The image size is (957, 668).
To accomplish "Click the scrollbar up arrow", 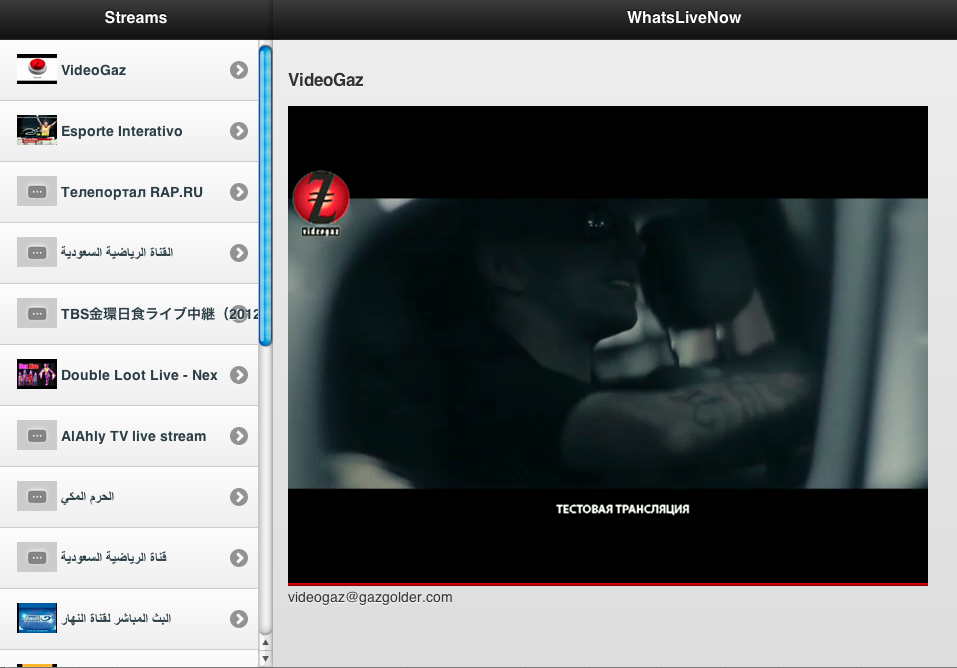I will 265,642.
